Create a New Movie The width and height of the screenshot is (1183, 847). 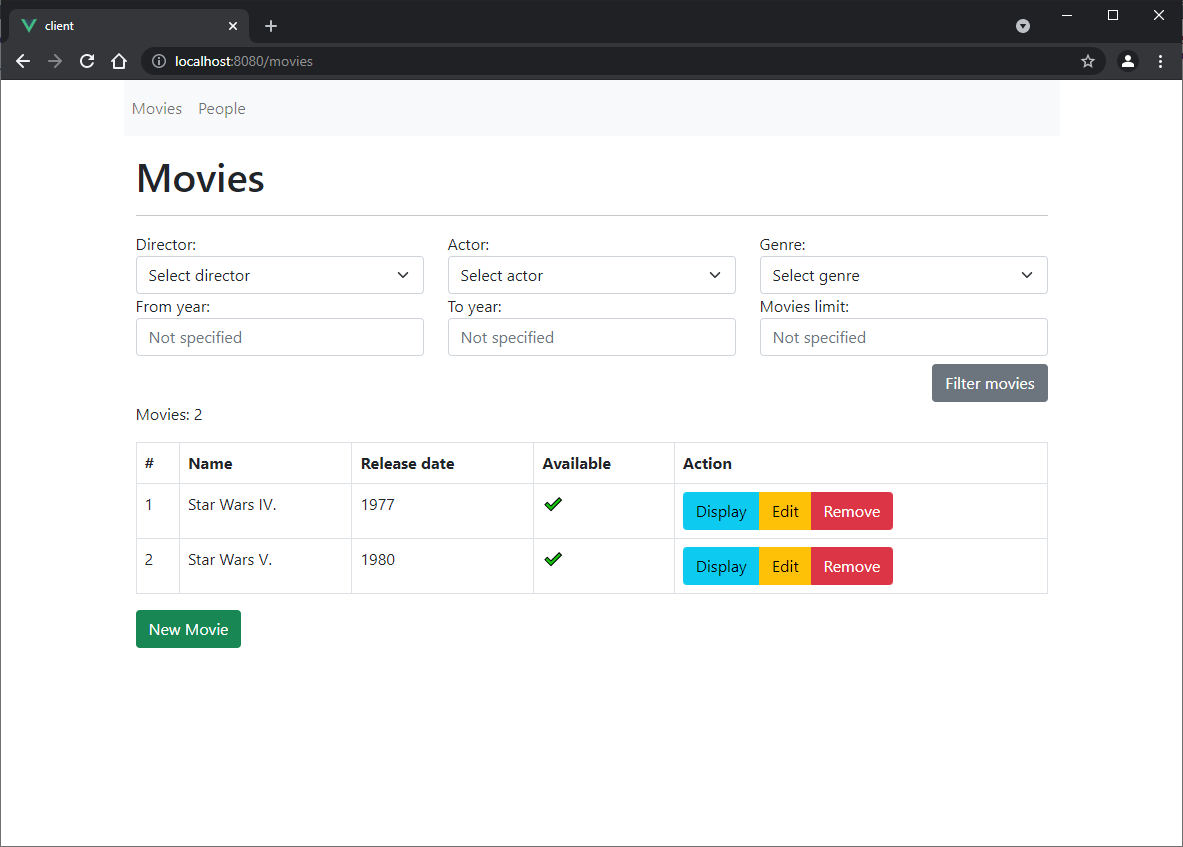pos(188,629)
